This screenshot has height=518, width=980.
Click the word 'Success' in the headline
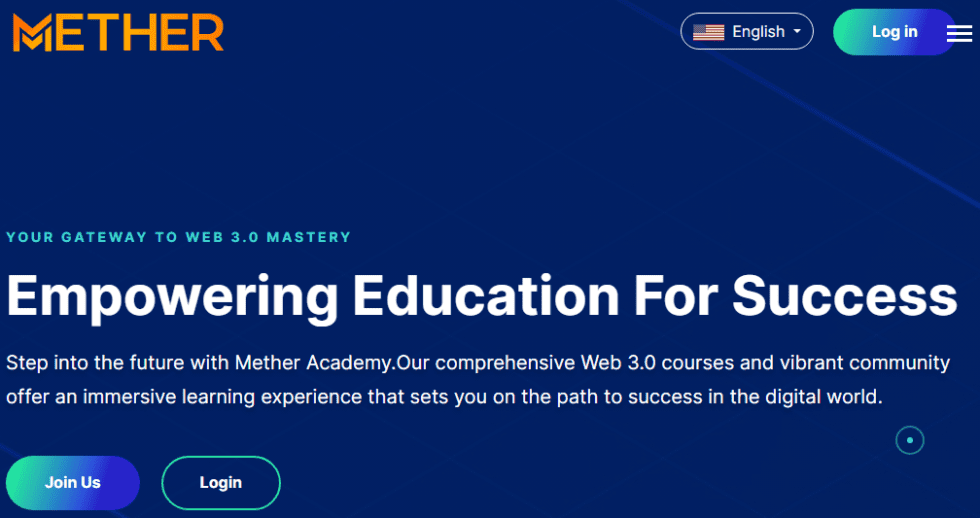[x=844, y=296]
